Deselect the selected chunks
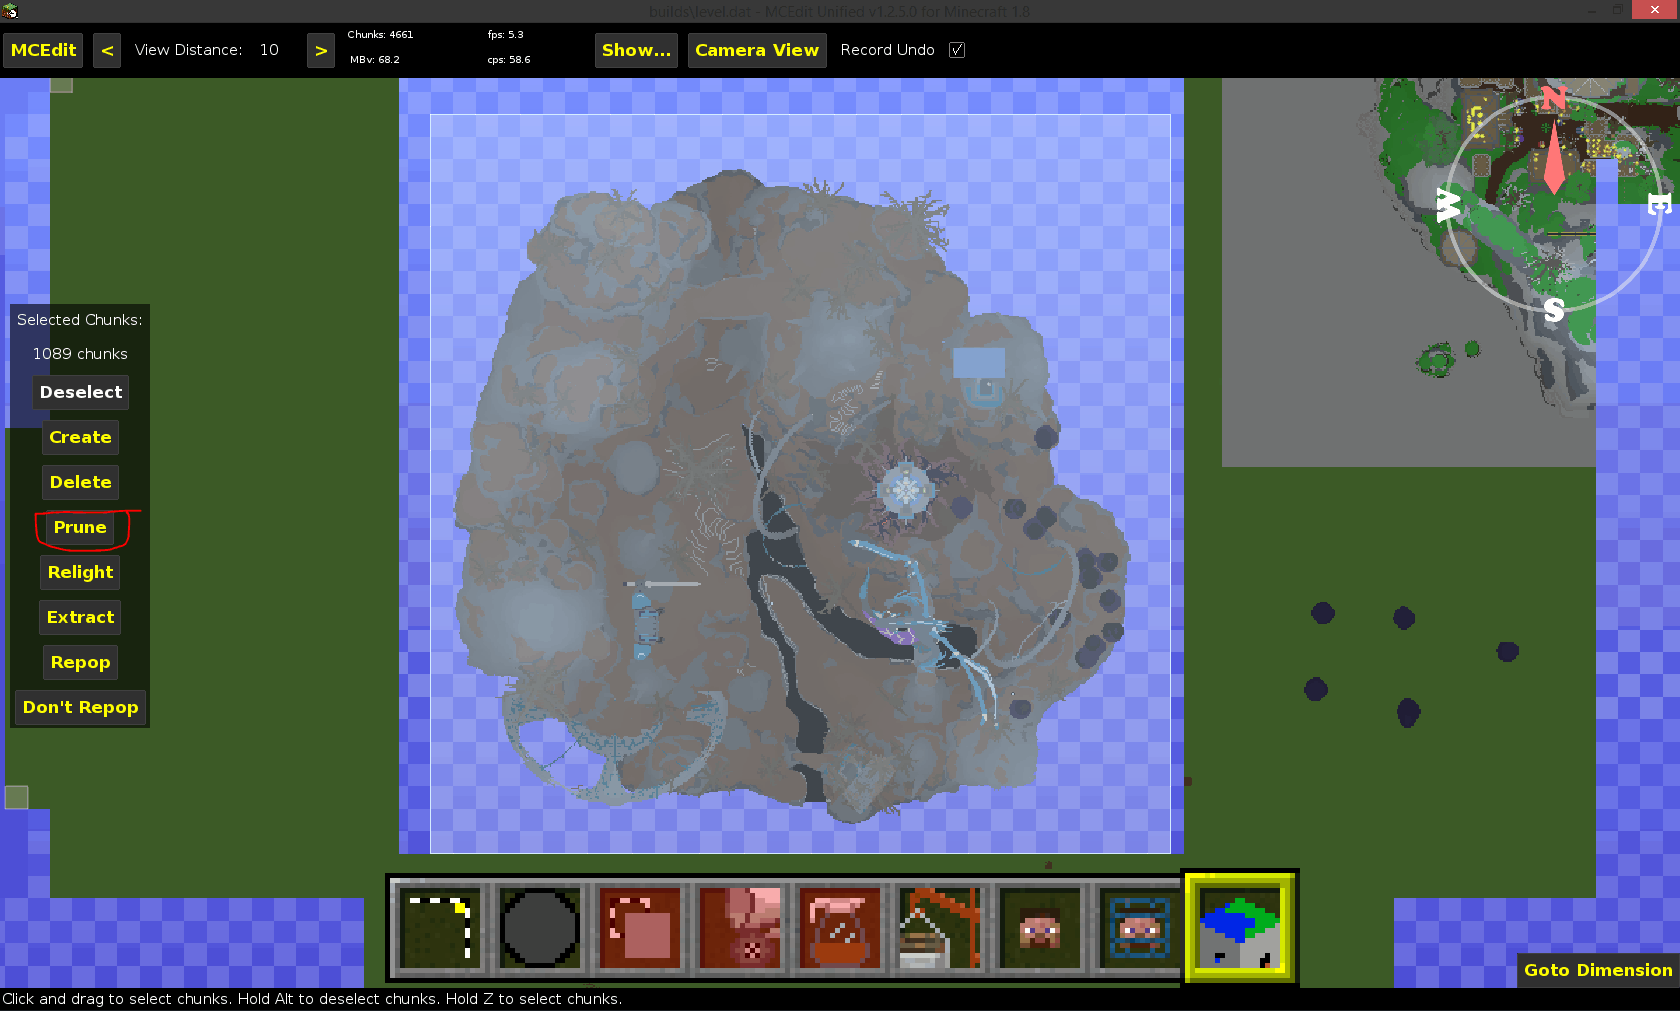The height and width of the screenshot is (1011, 1680). 81,392
